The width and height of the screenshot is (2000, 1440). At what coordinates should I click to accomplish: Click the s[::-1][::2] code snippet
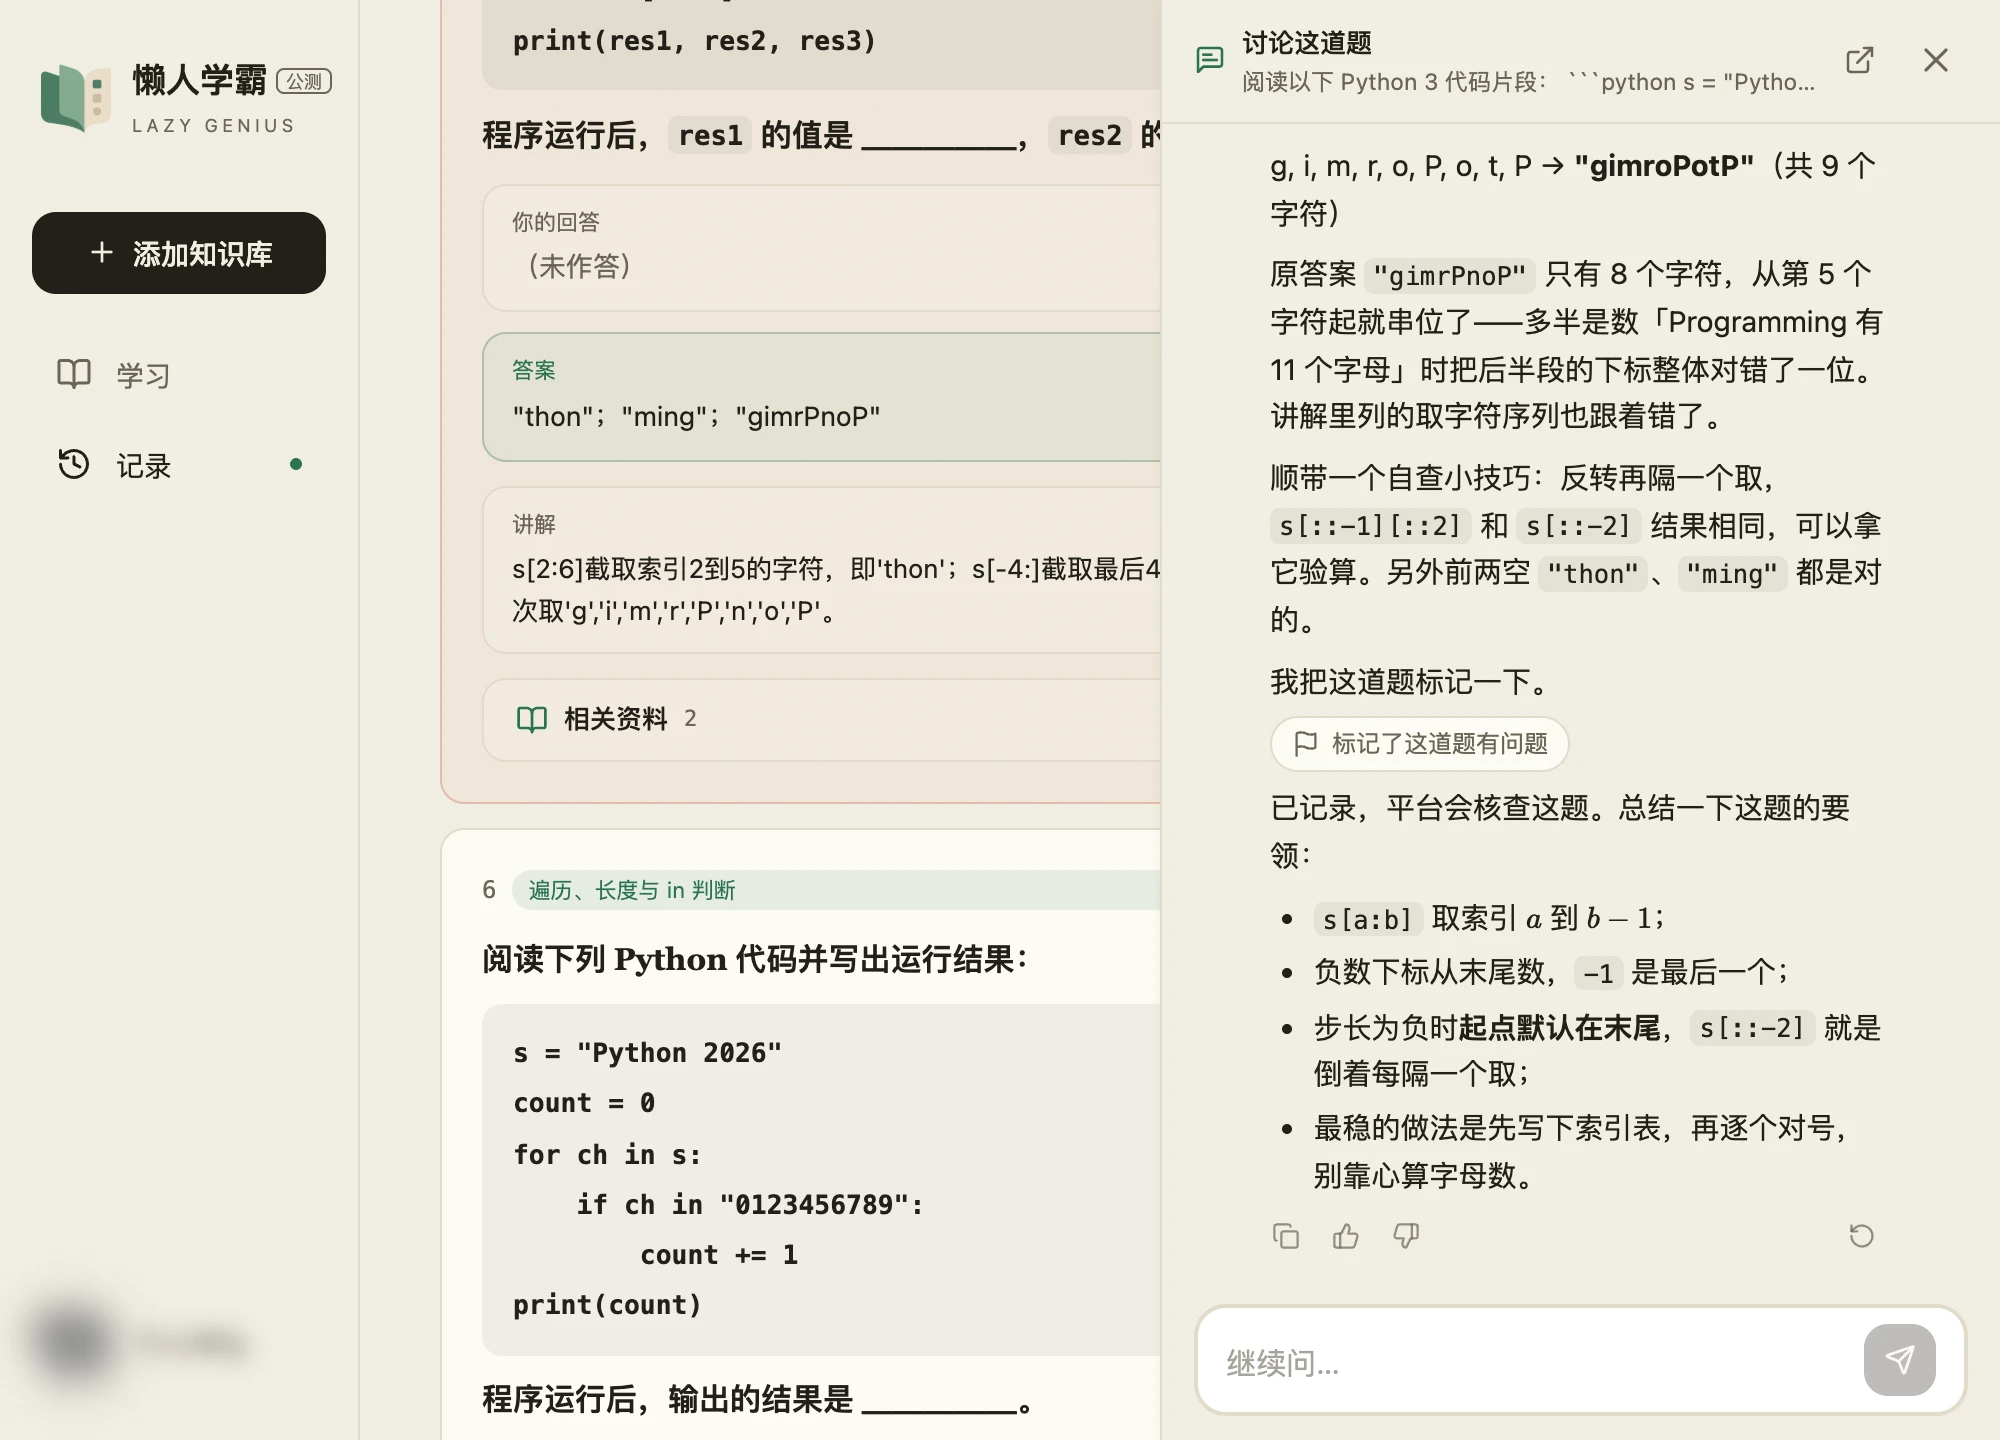1370,526
